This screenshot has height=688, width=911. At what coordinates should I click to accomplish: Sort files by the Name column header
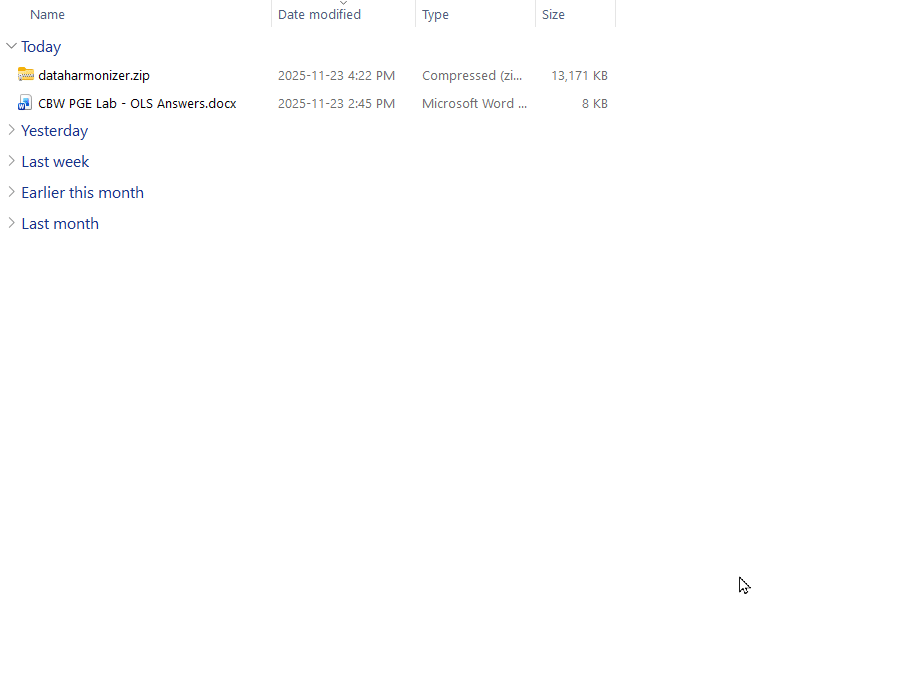click(48, 15)
